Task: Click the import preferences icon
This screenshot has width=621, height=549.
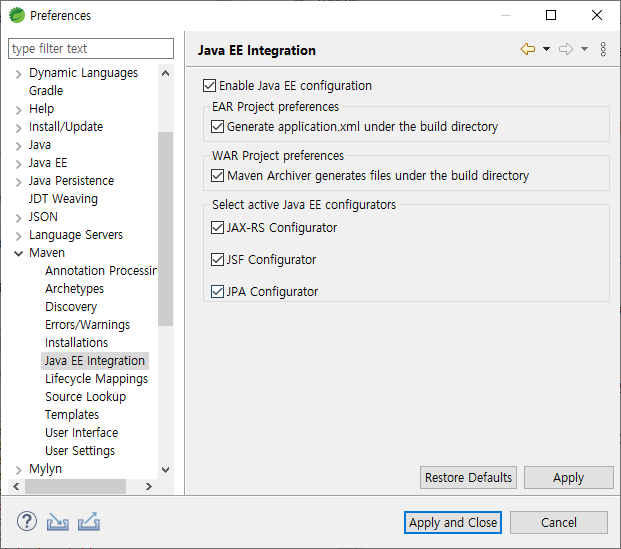Action: [57, 522]
